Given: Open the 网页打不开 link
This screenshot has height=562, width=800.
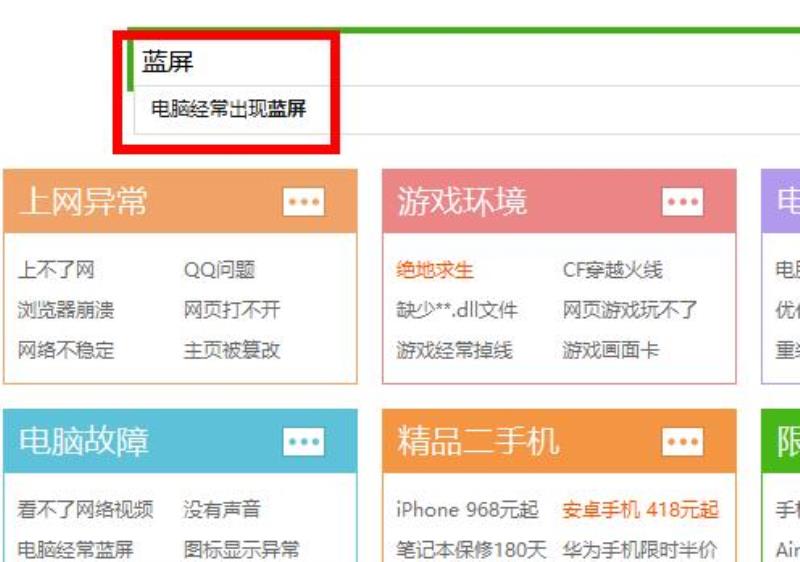Looking at the screenshot, I should tap(232, 310).
